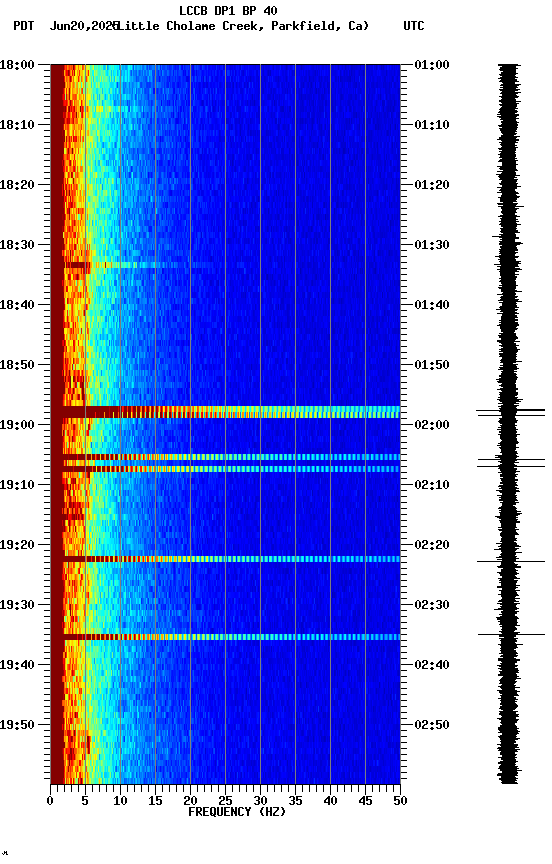552x864 pixels.
Task: Click the 02:50 UTC time label
Action: click(x=432, y=725)
